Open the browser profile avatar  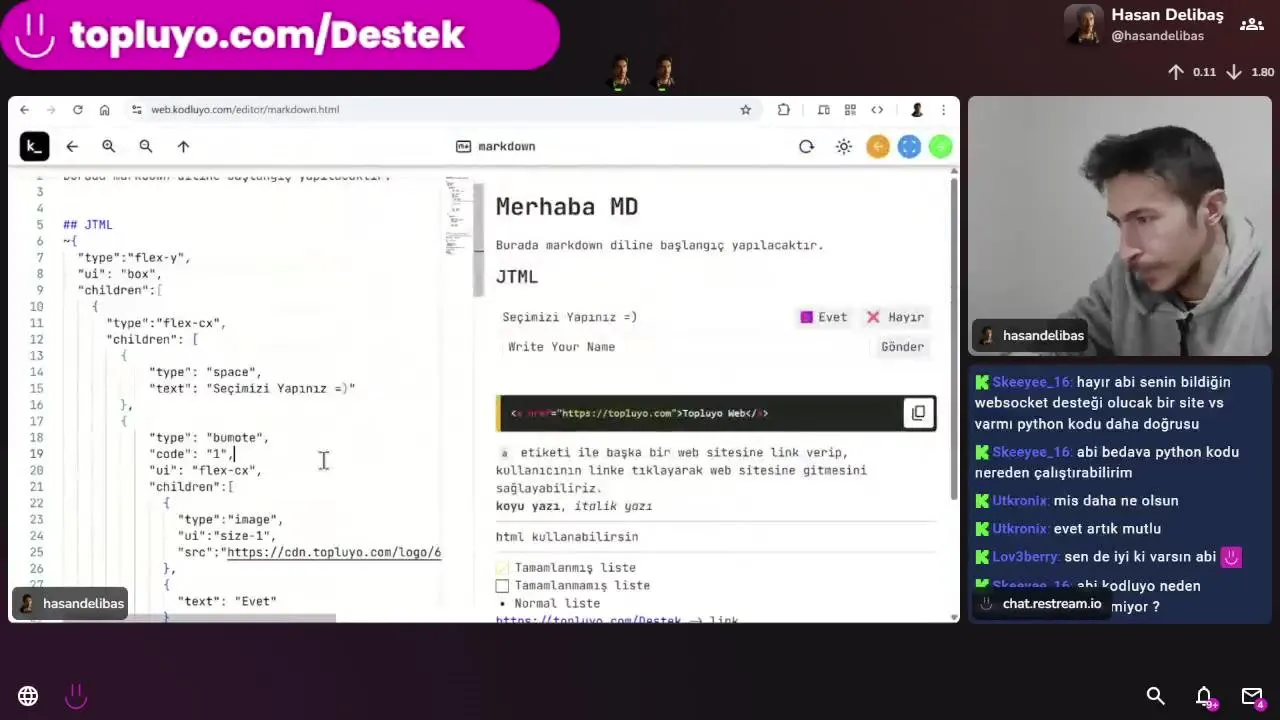pos(917,110)
